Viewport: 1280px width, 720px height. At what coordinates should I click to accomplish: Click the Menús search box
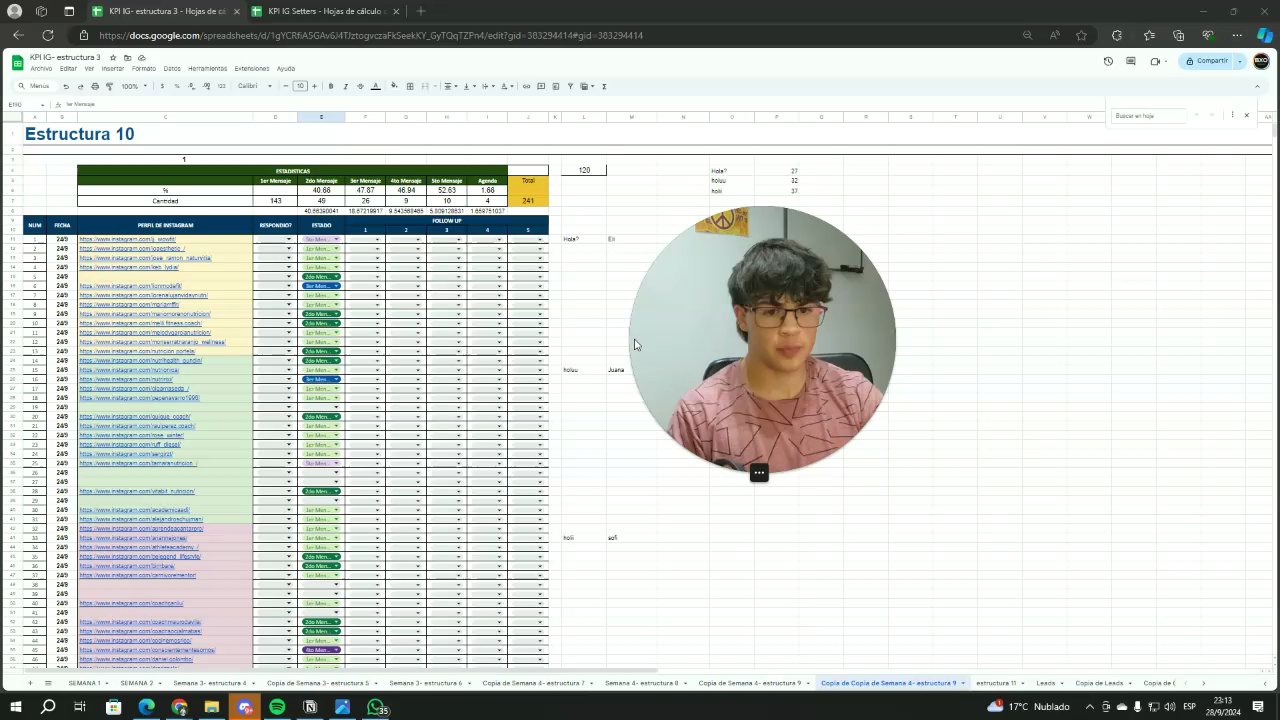(38, 86)
